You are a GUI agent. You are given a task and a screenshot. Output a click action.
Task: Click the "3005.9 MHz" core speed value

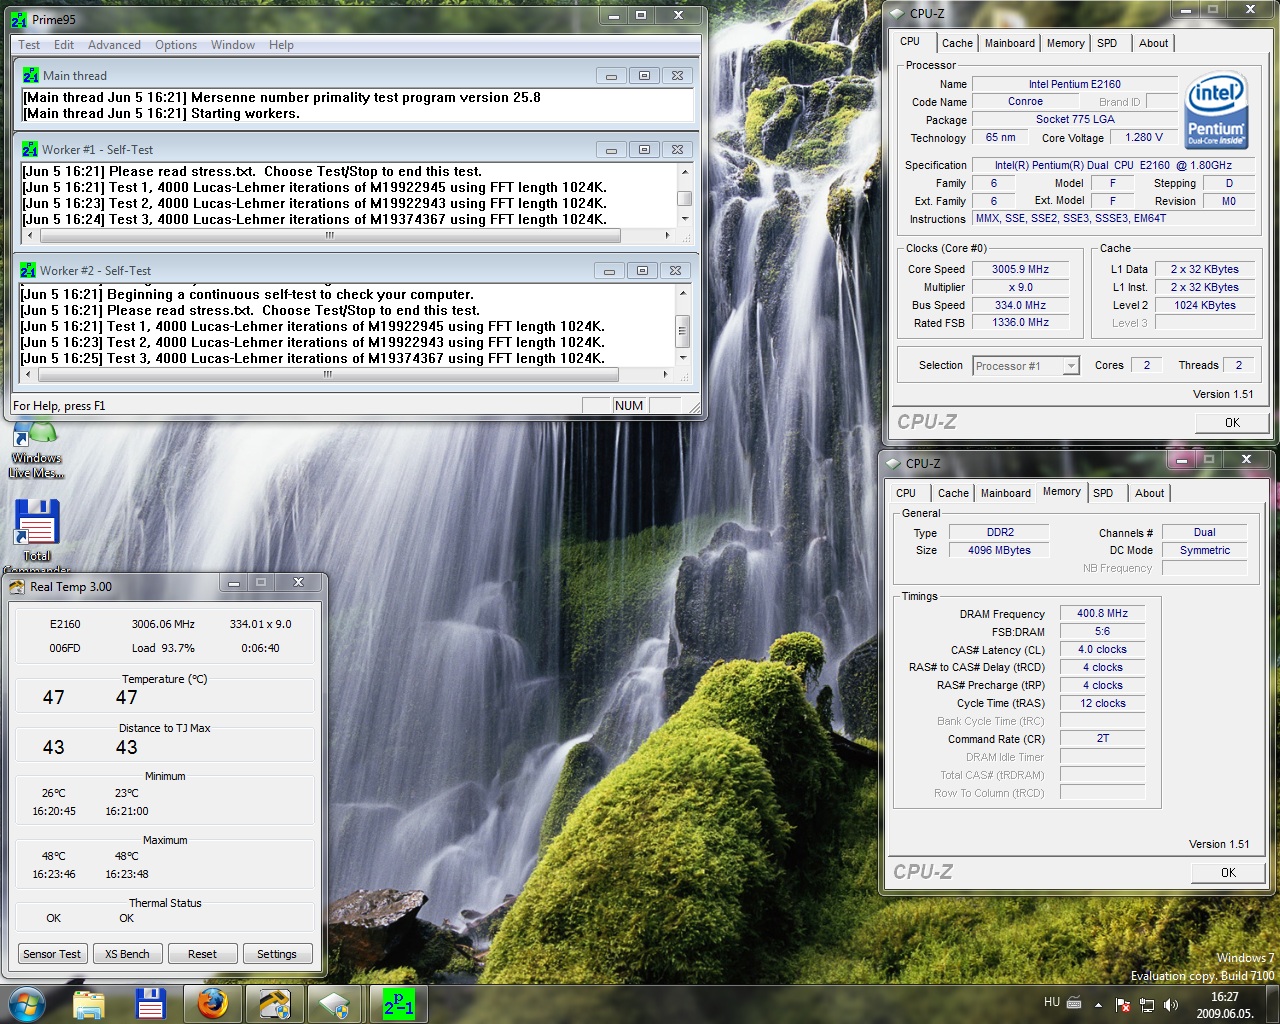[1020, 270]
